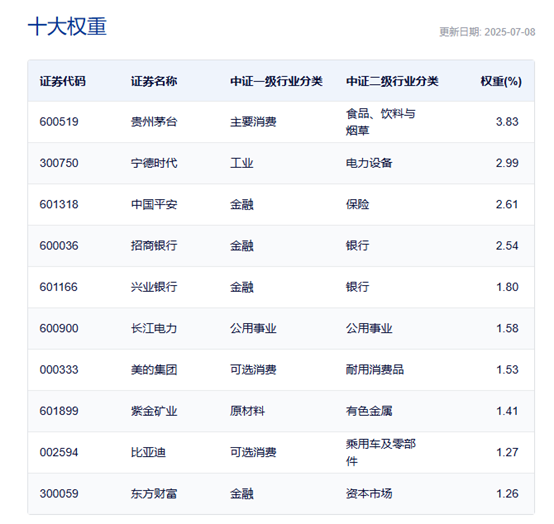Image resolution: width=554 pixels, height=524 pixels.
Task: Click weight value 1.53
Action: click(507, 370)
